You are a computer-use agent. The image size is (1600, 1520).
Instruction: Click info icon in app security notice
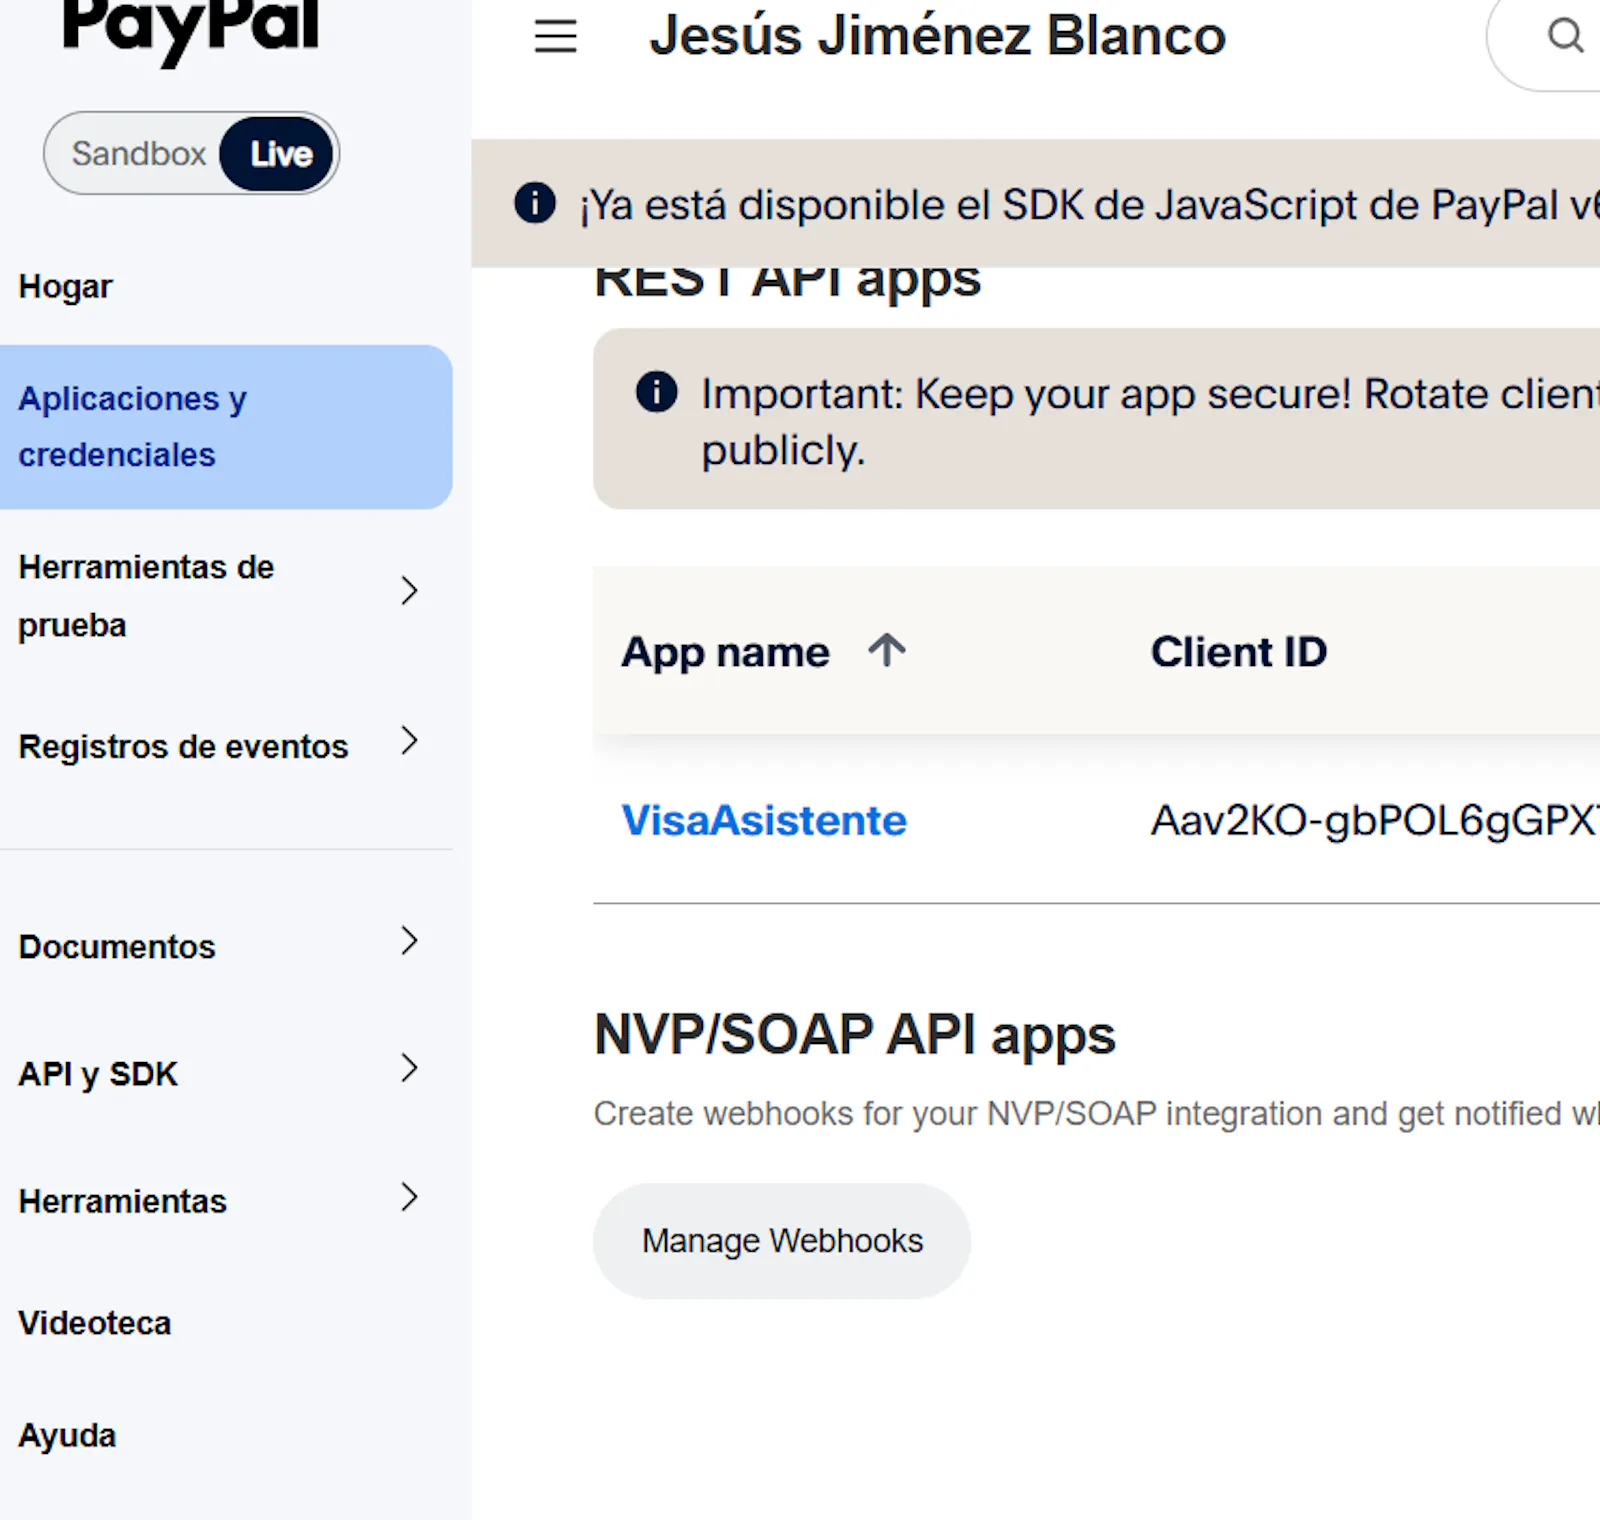[x=657, y=391]
